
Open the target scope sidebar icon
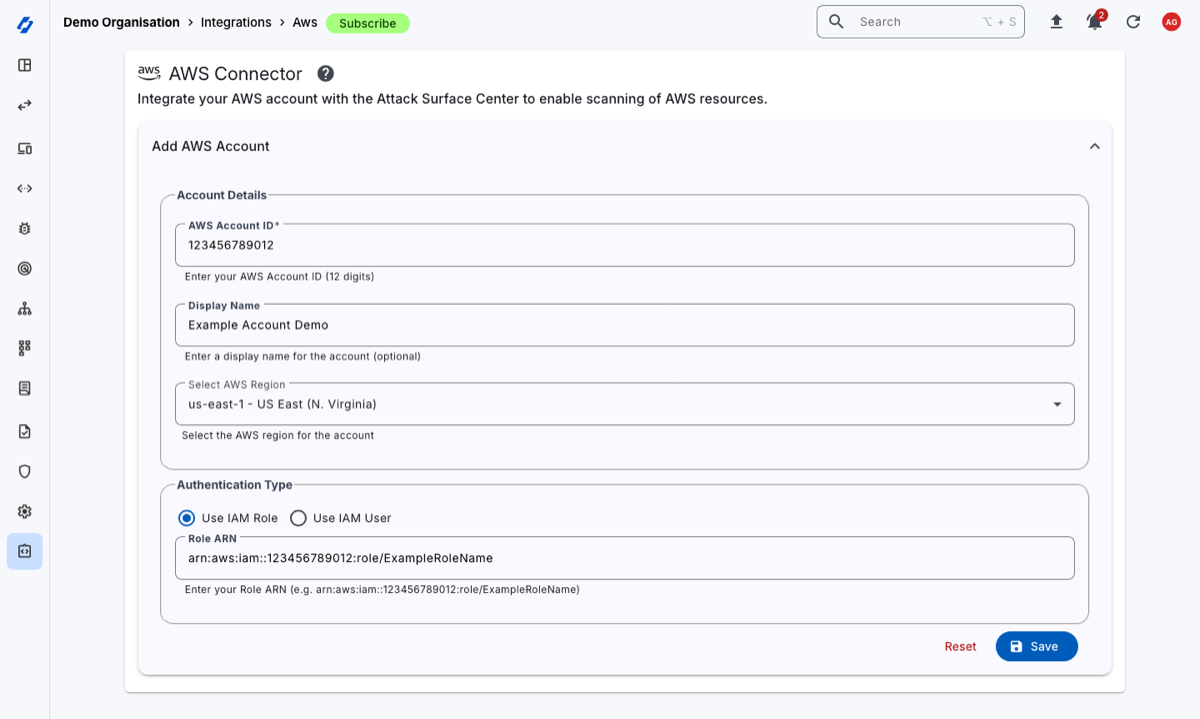24,268
